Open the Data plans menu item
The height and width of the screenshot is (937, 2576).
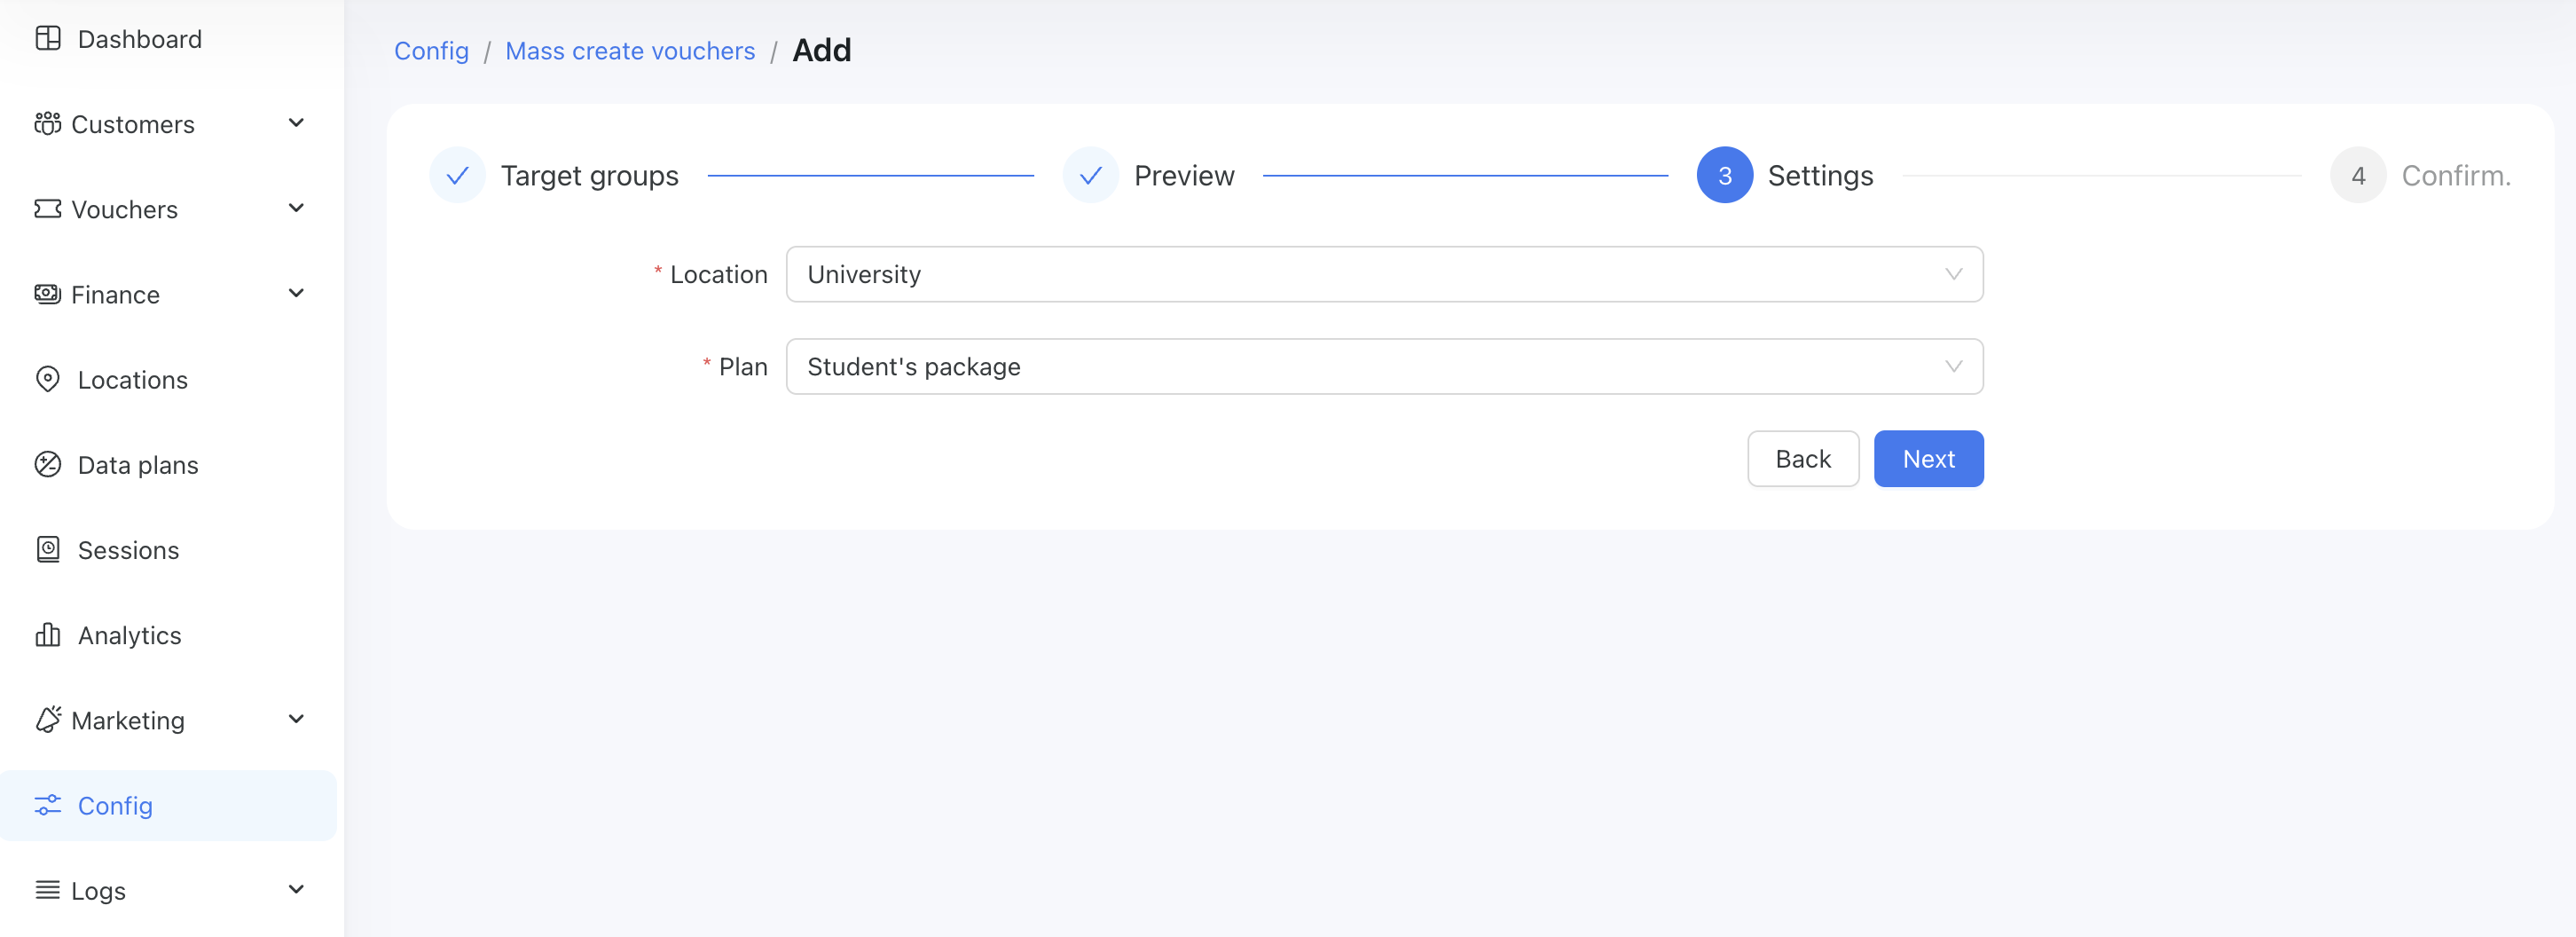(x=168, y=465)
